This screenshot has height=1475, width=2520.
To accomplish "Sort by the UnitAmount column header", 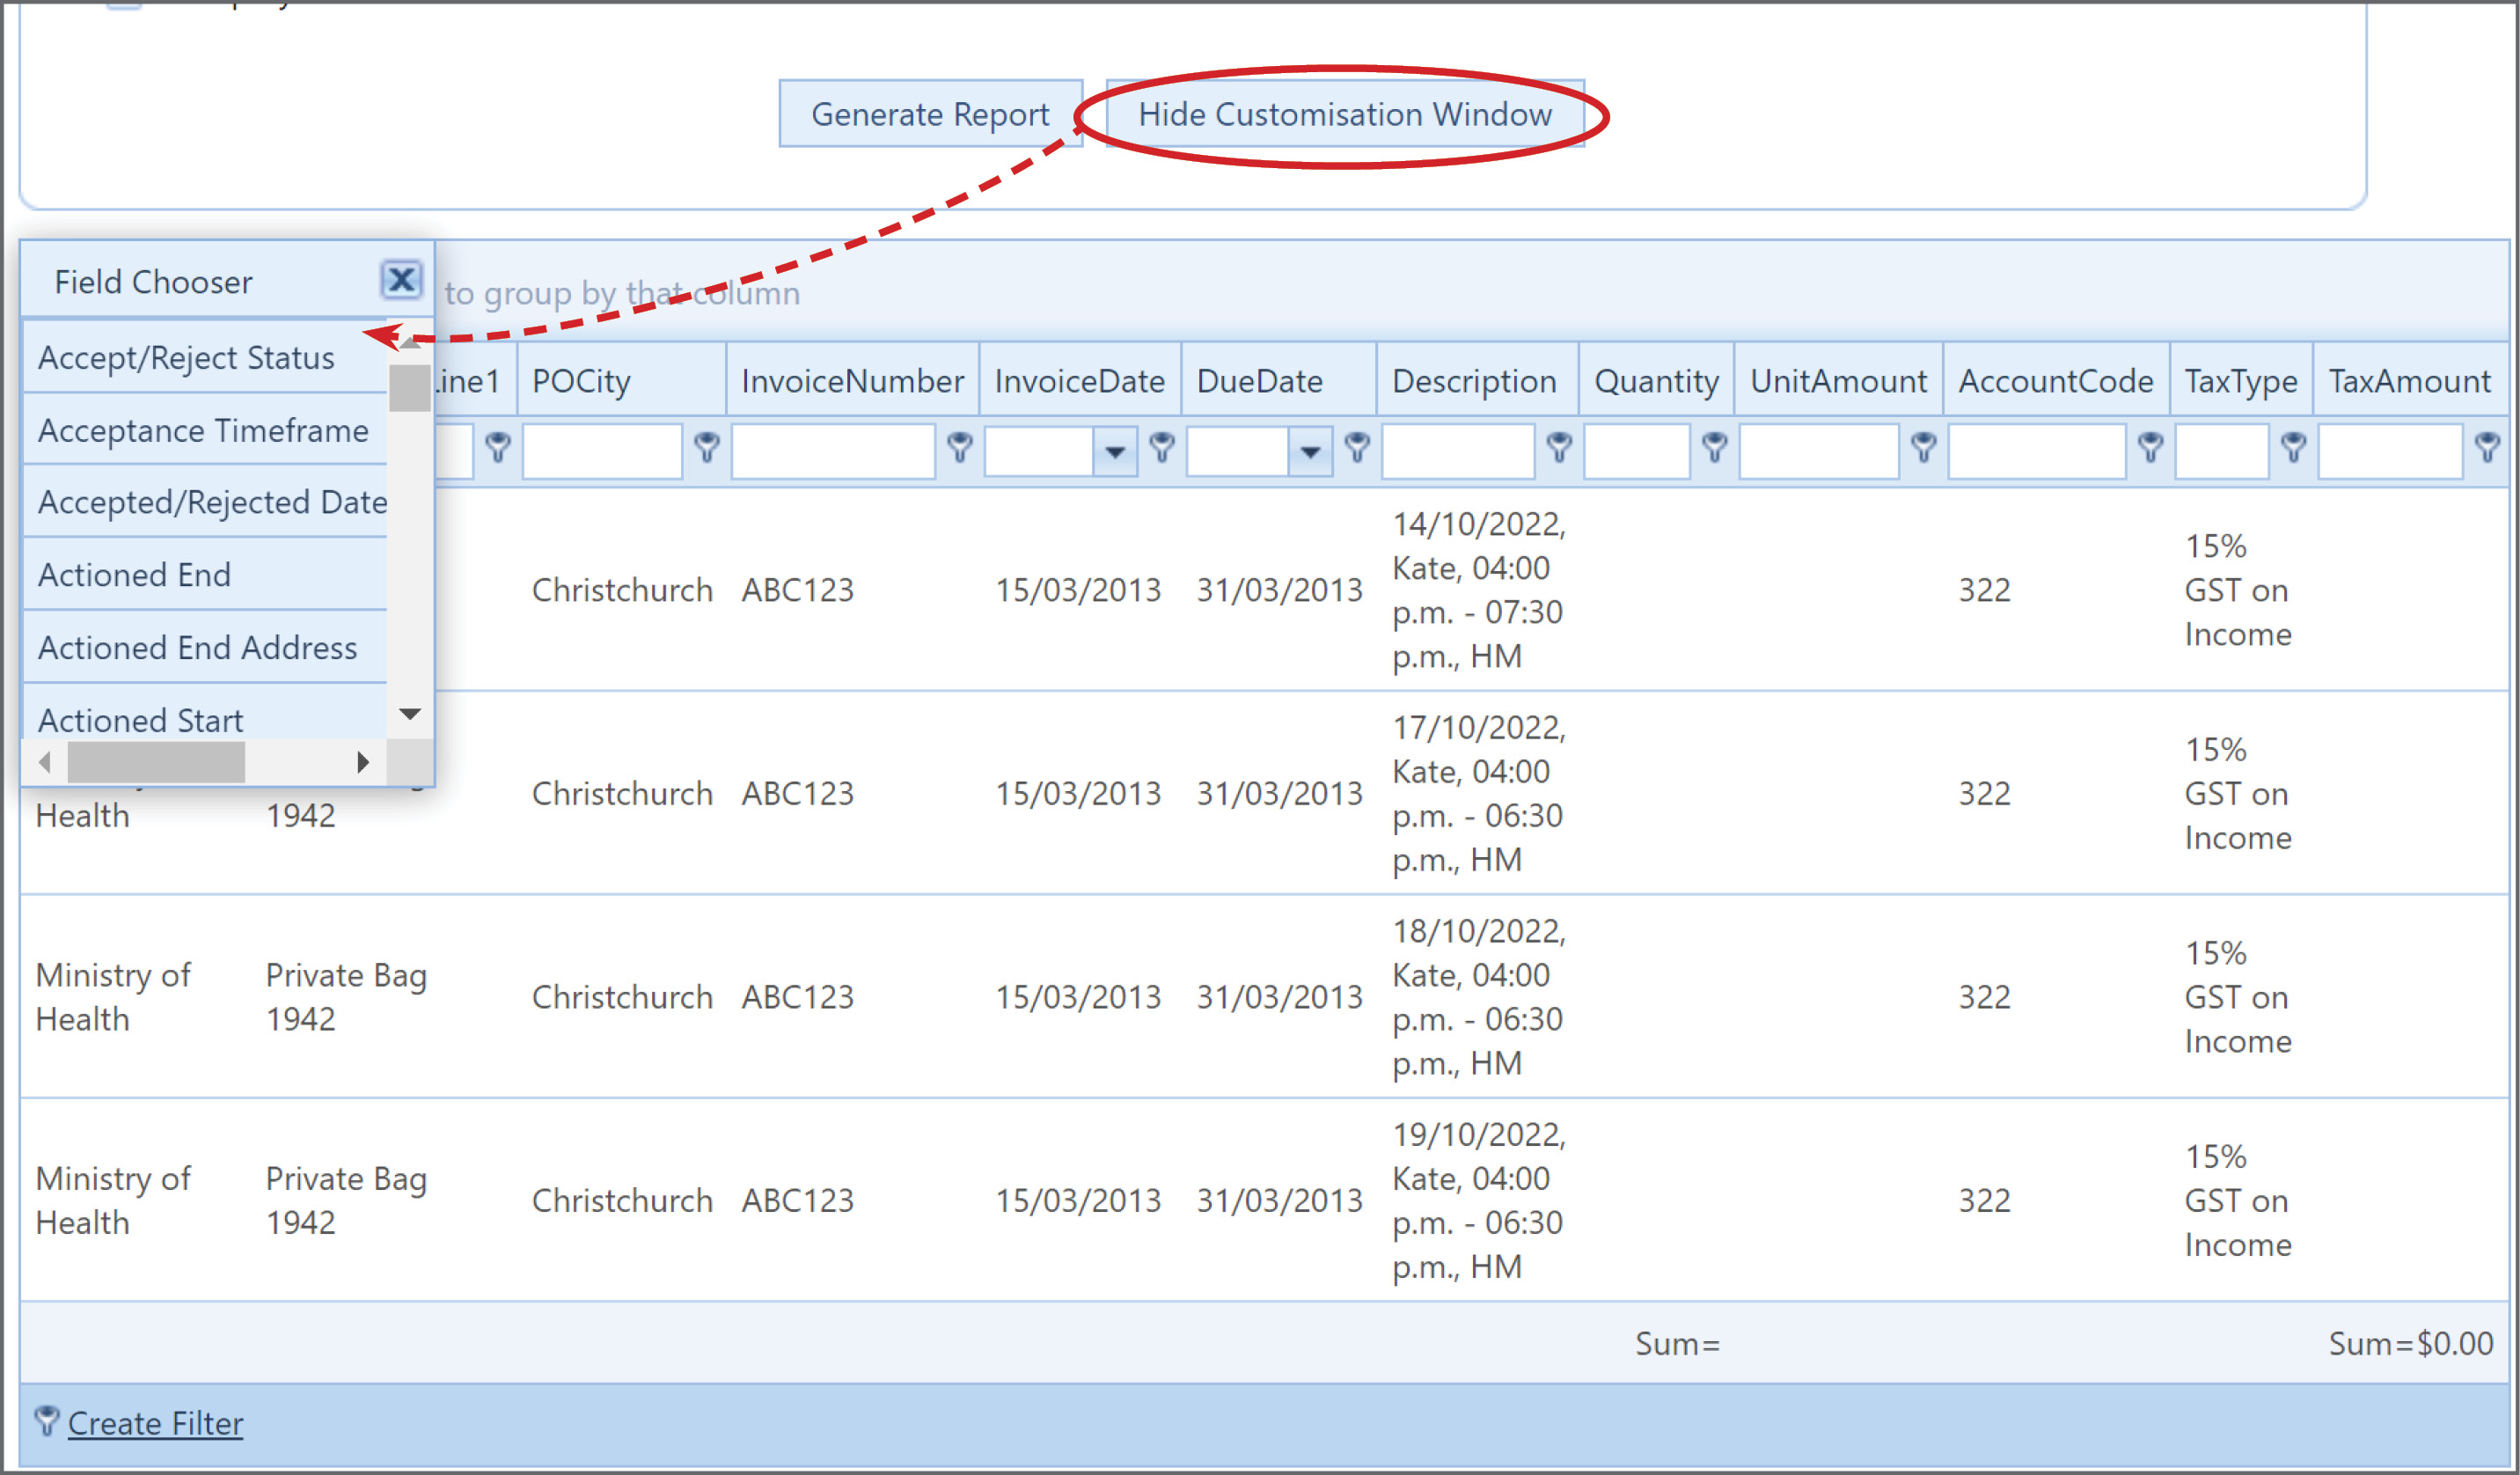I will [x=1839, y=380].
